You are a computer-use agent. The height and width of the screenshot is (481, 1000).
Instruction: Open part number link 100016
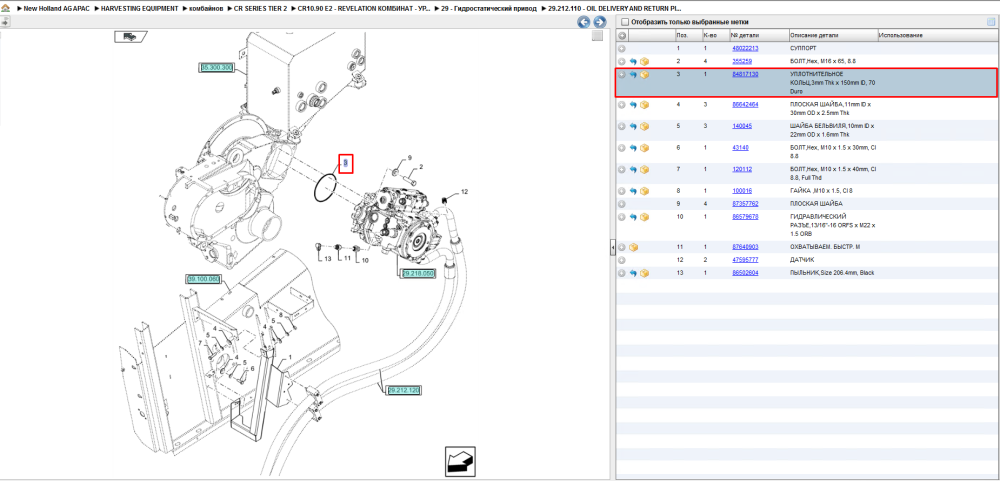[x=742, y=191]
